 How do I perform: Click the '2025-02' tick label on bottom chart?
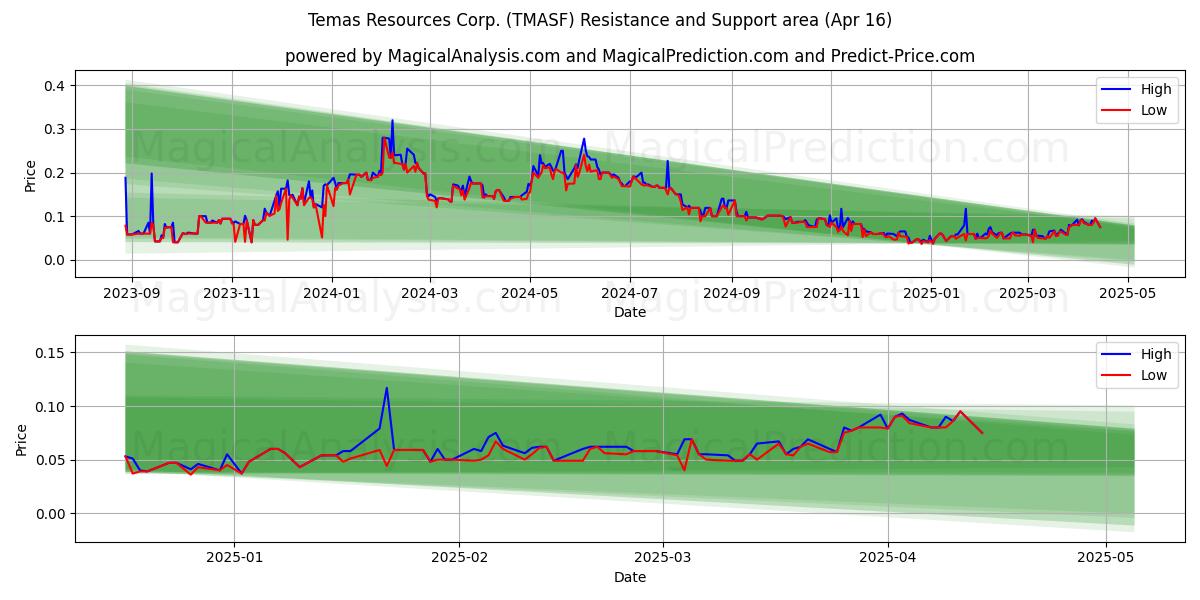point(459,558)
